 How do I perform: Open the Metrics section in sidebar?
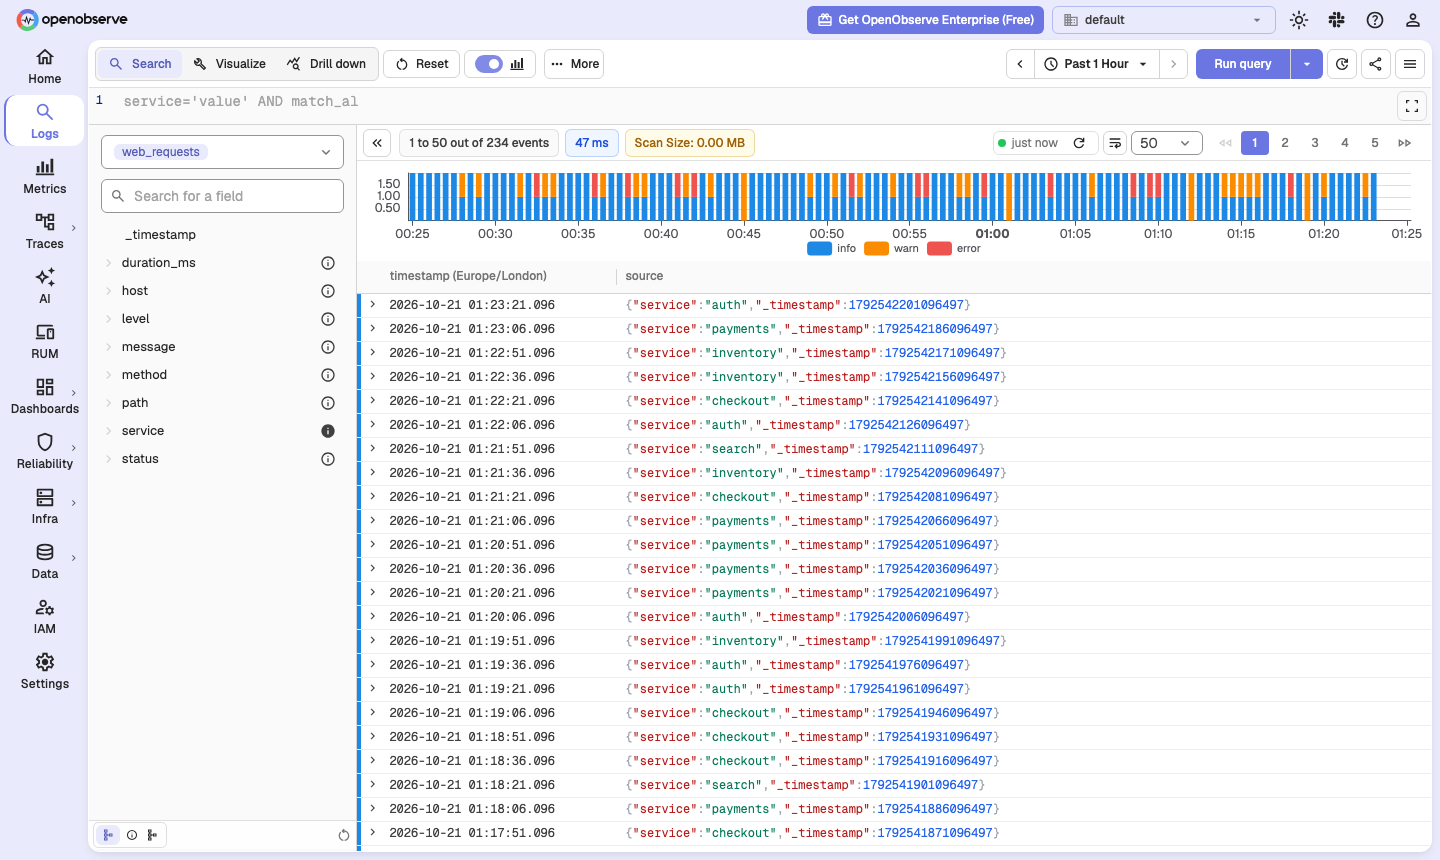coord(45,177)
